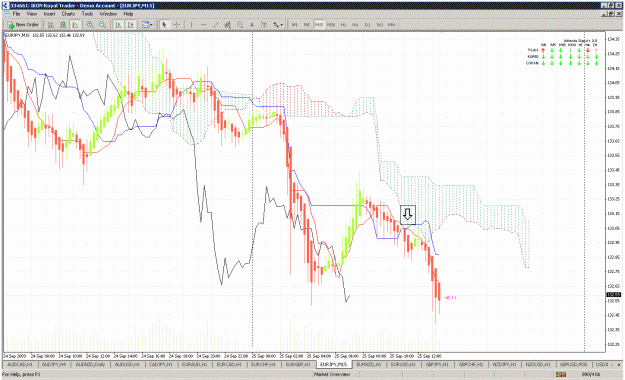625x380 pixels.
Task: Open the Help menu
Action: tap(128, 14)
